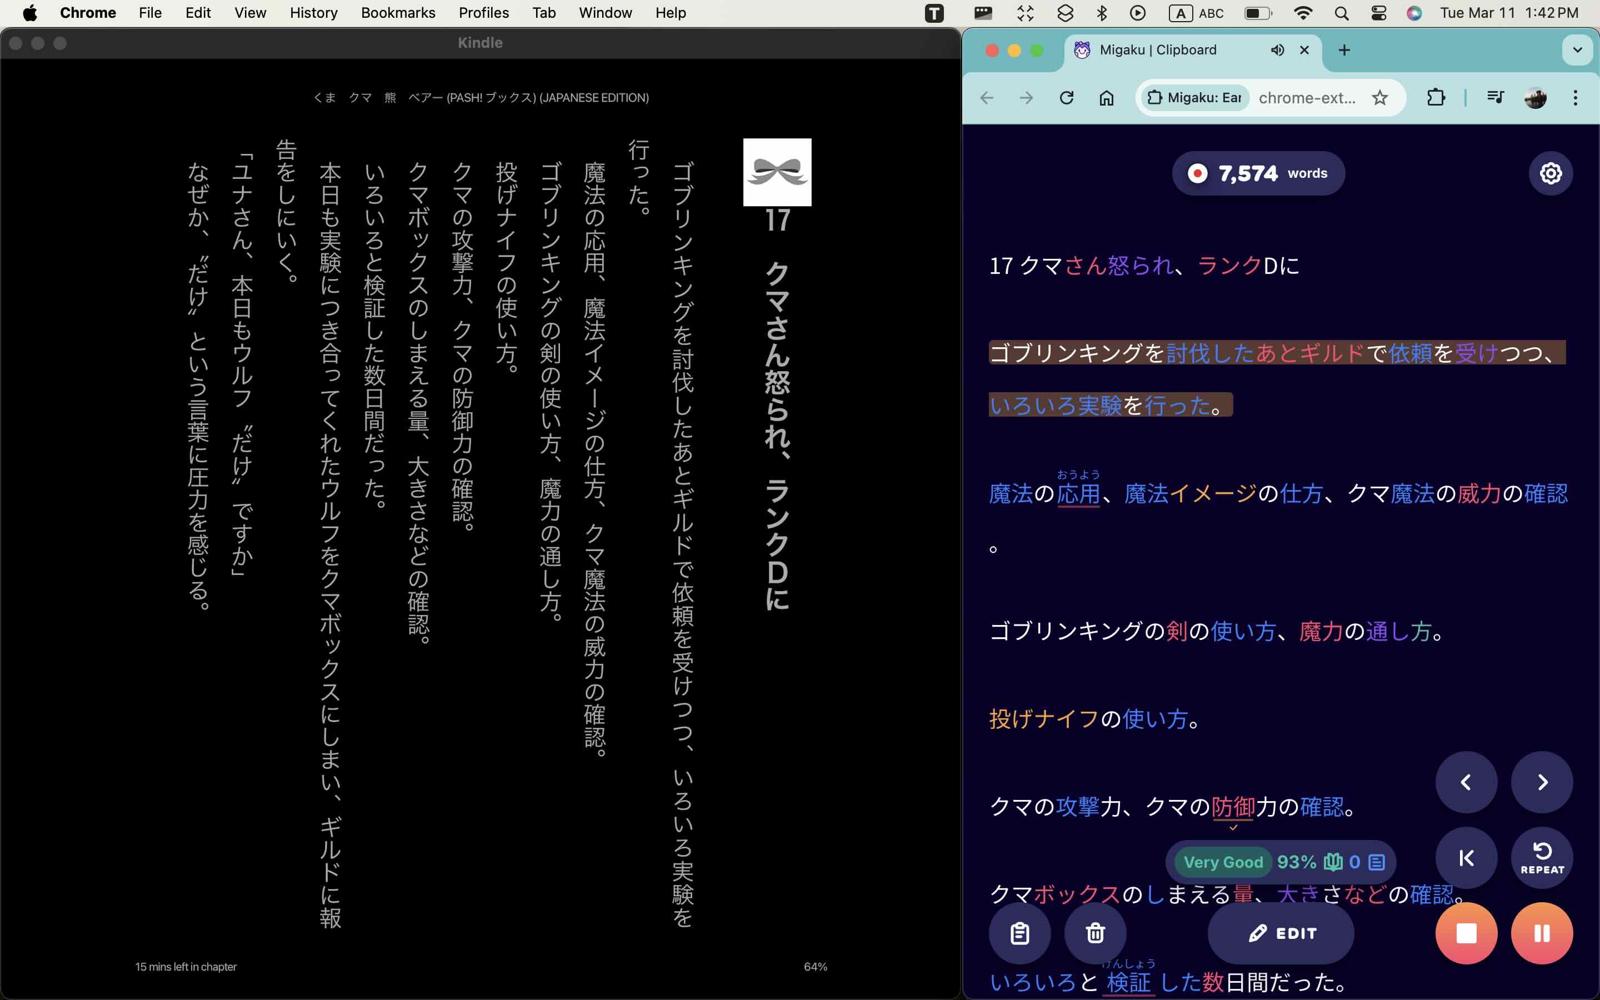Open Chrome's three-dot menu
The image size is (1600, 1000).
click(x=1576, y=97)
